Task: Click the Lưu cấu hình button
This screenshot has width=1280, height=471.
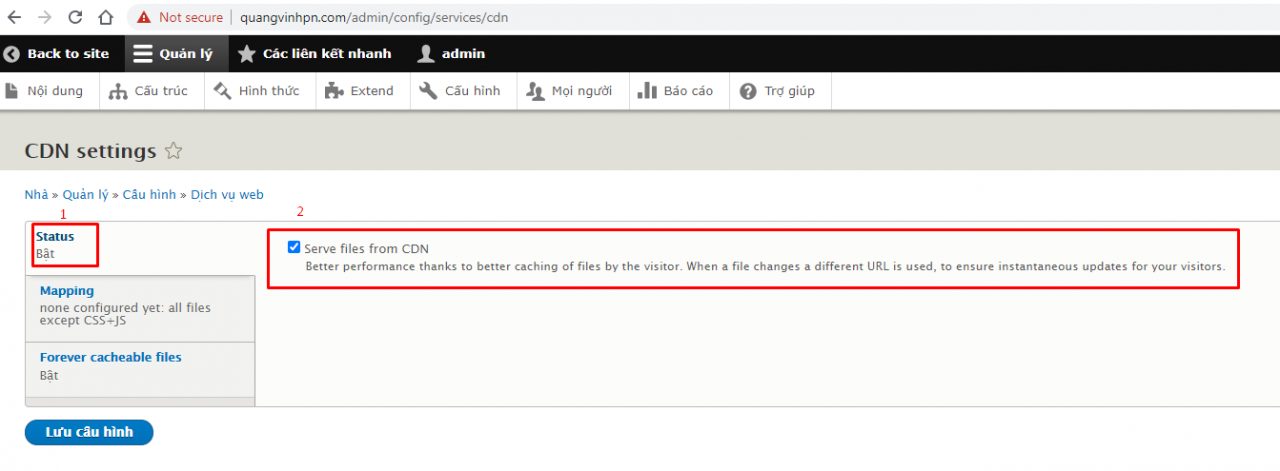Action: tap(89, 432)
